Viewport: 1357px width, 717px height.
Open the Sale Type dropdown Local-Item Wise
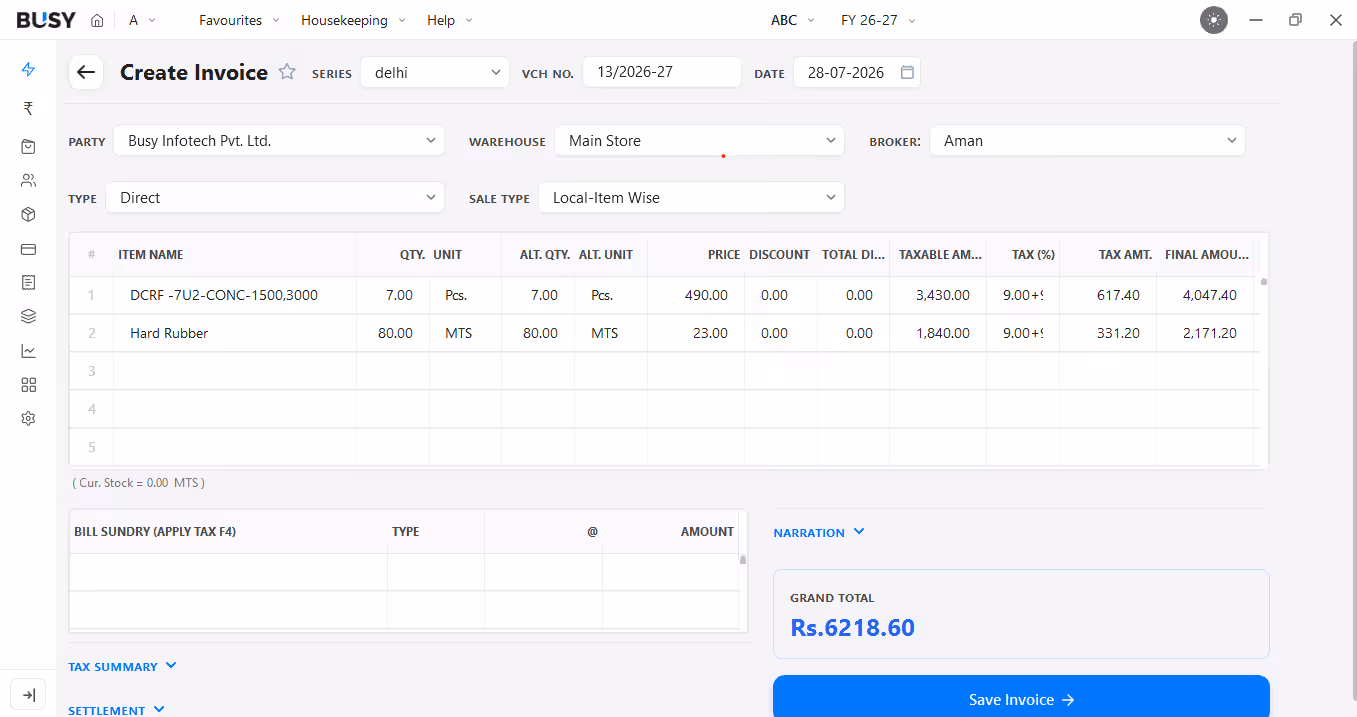pyautogui.click(x=691, y=198)
